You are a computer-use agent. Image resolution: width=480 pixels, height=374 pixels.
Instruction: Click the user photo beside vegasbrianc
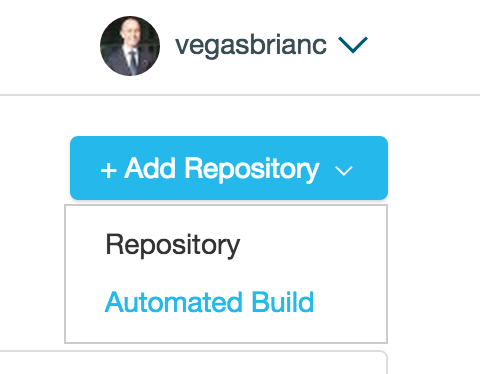pos(130,46)
